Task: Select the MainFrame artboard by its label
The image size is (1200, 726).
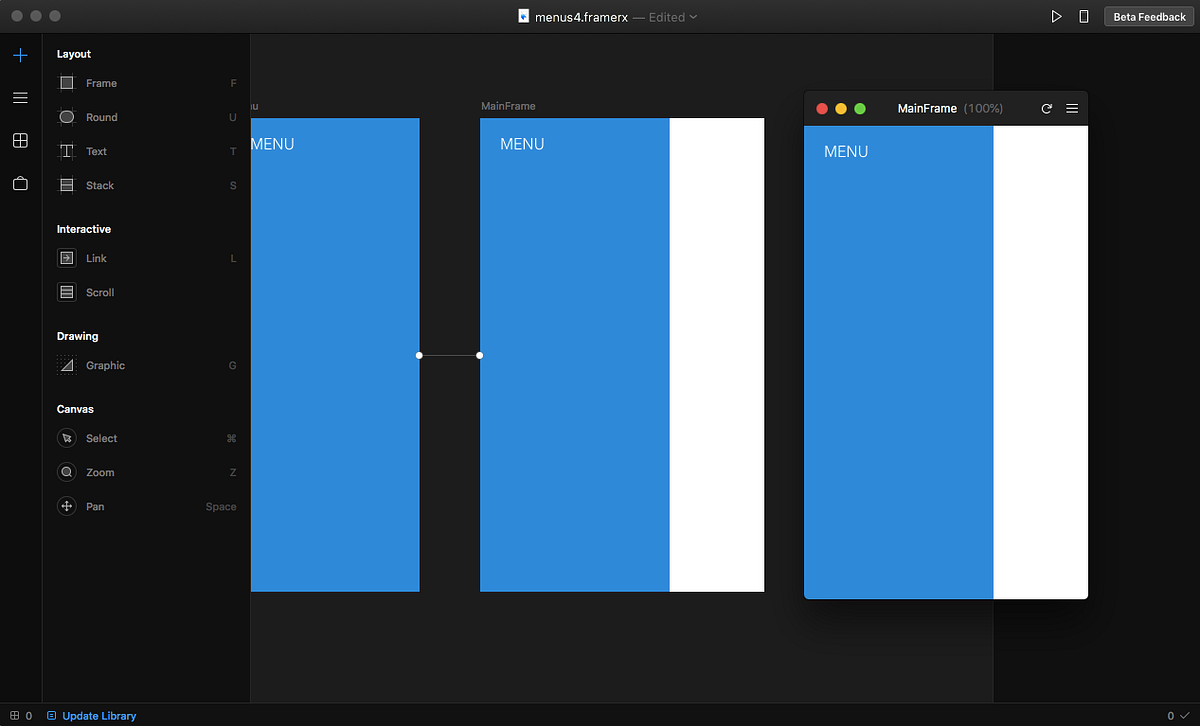Action: 507,105
